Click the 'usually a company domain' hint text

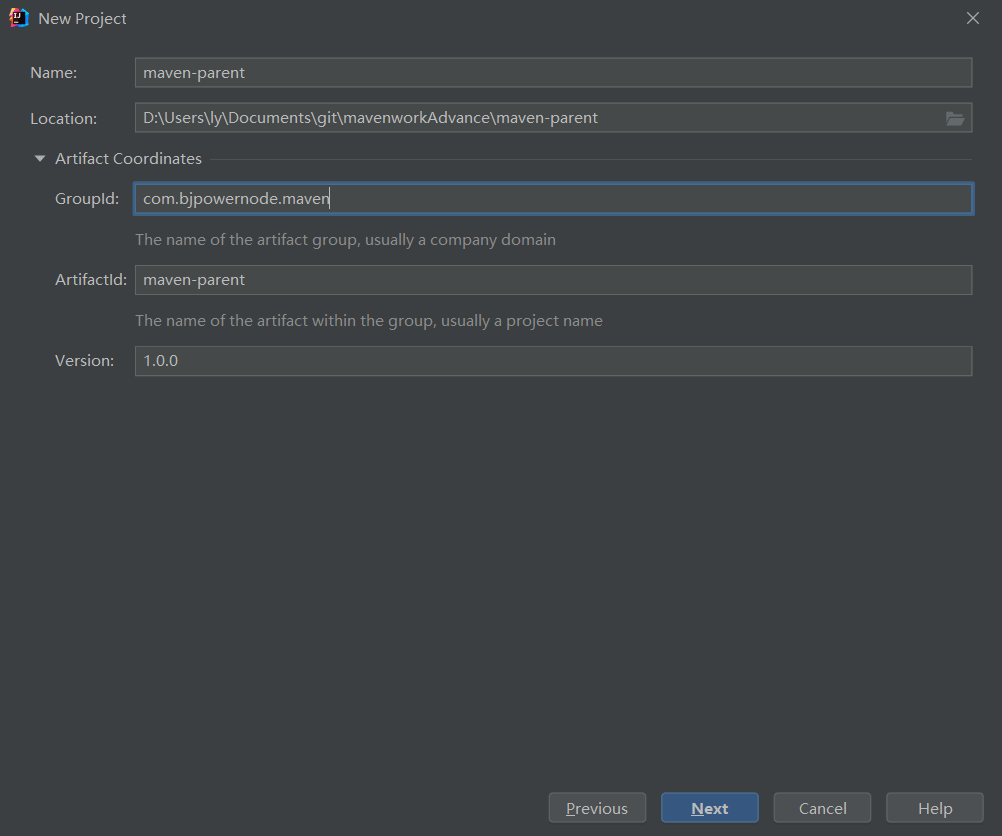tap(460, 240)
